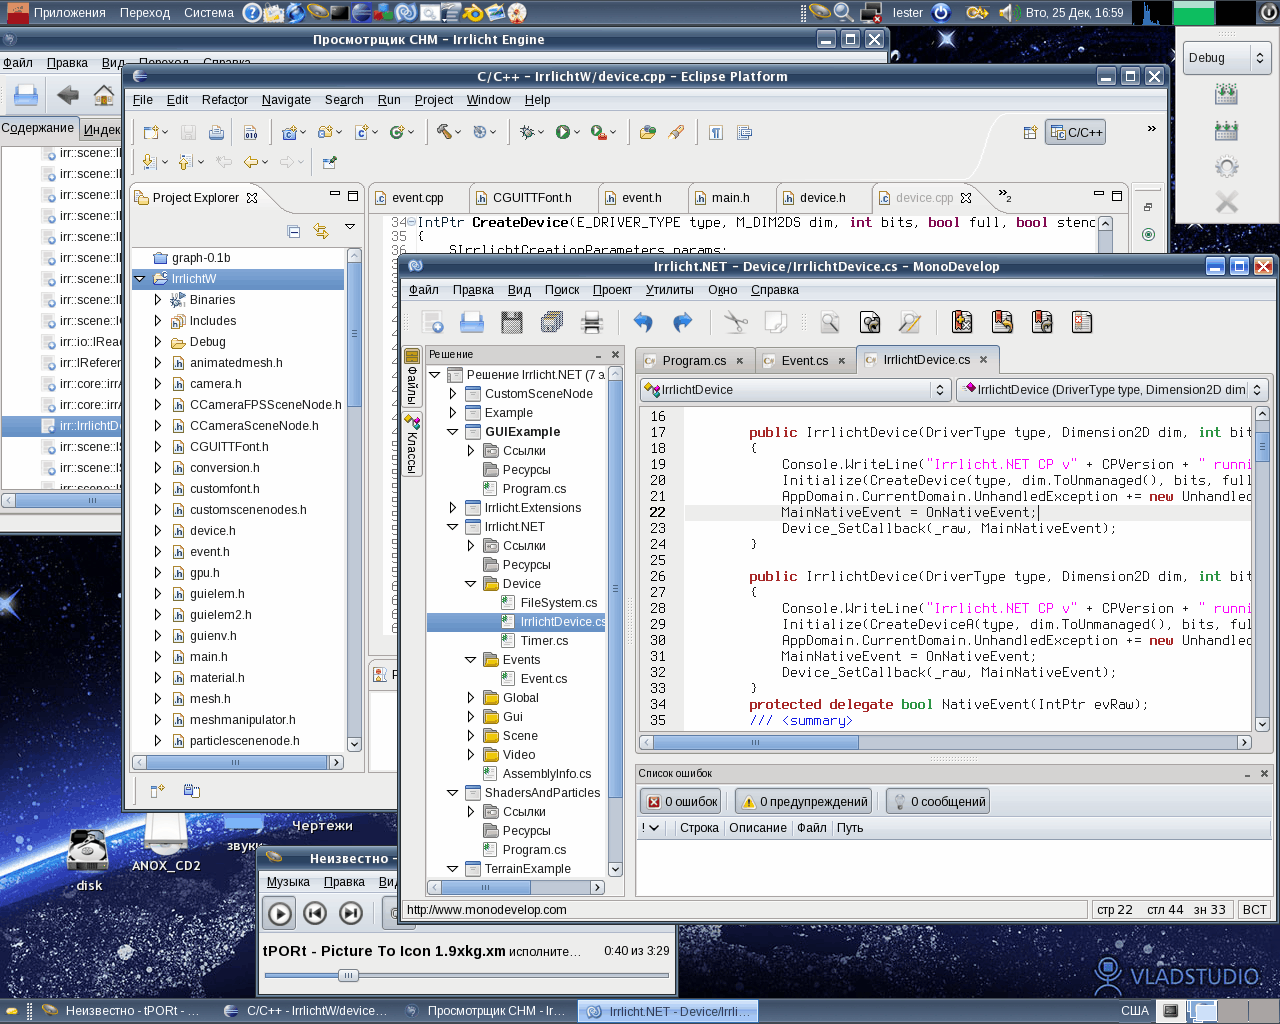Toggle bookmark icon in MonoDevelop toolbar
Screen dimensions: 1280x1024
click(x=962, y=322)
